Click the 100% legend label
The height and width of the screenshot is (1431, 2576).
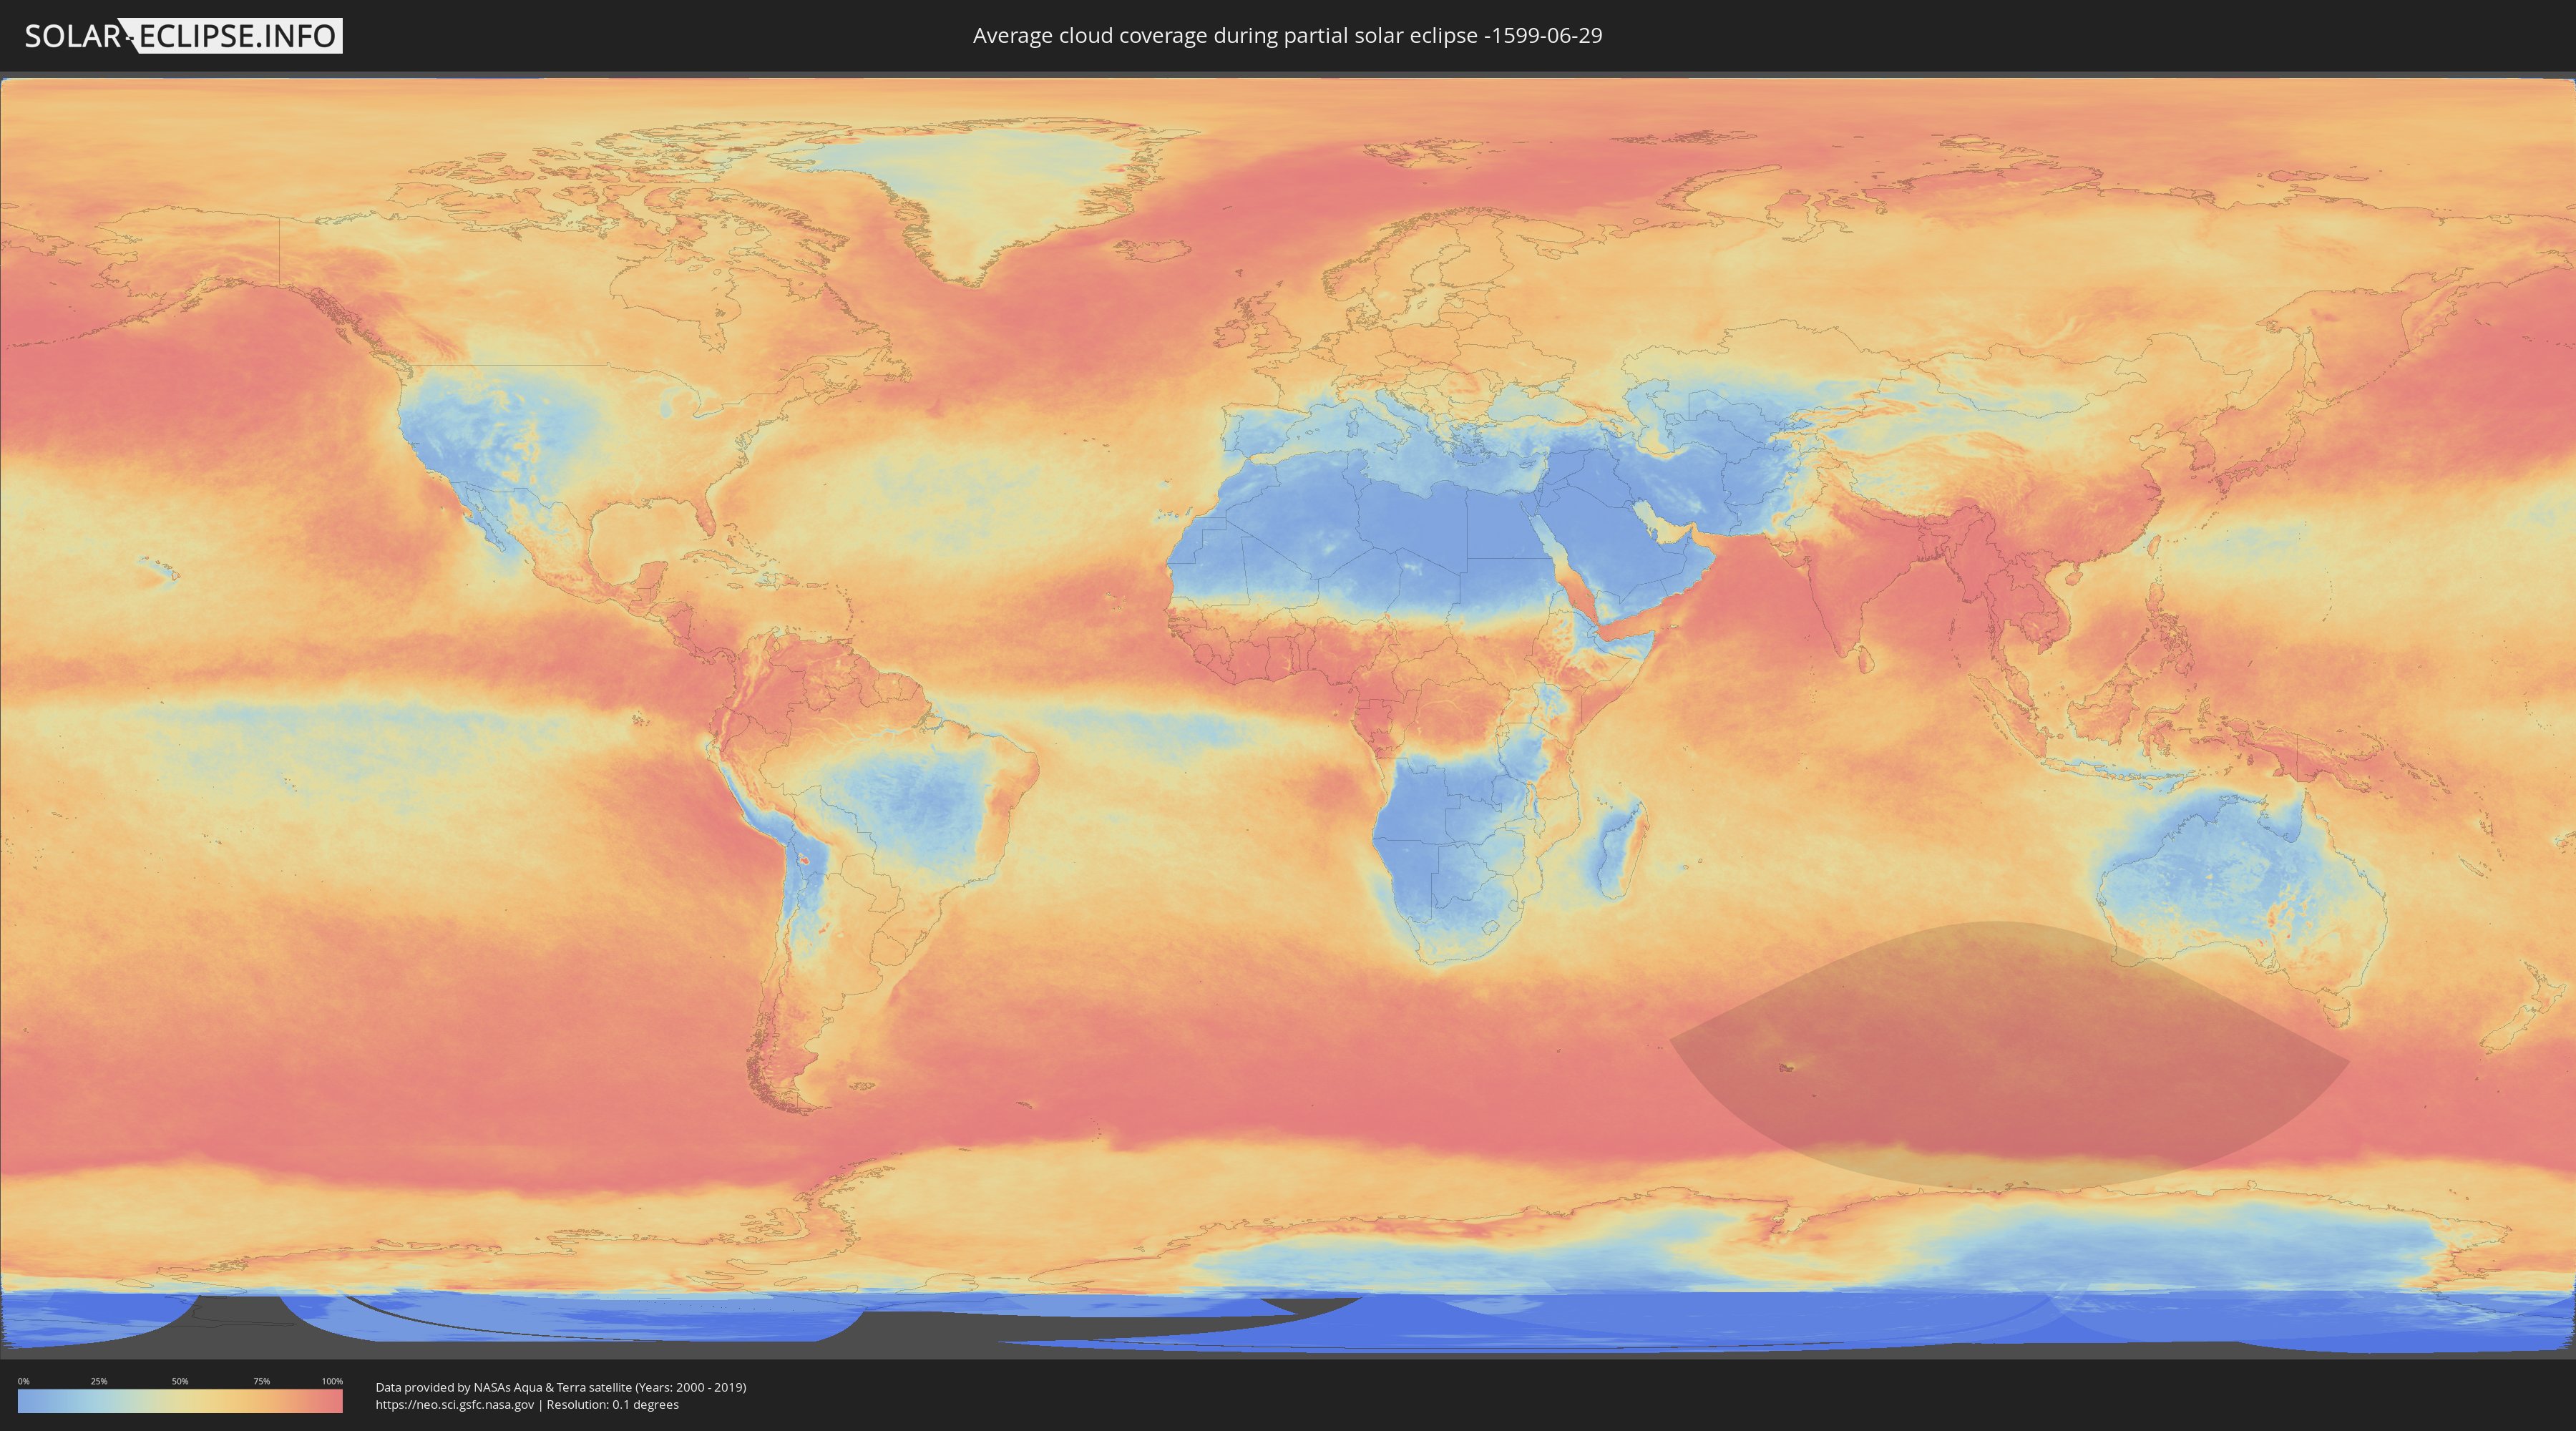332,1381
